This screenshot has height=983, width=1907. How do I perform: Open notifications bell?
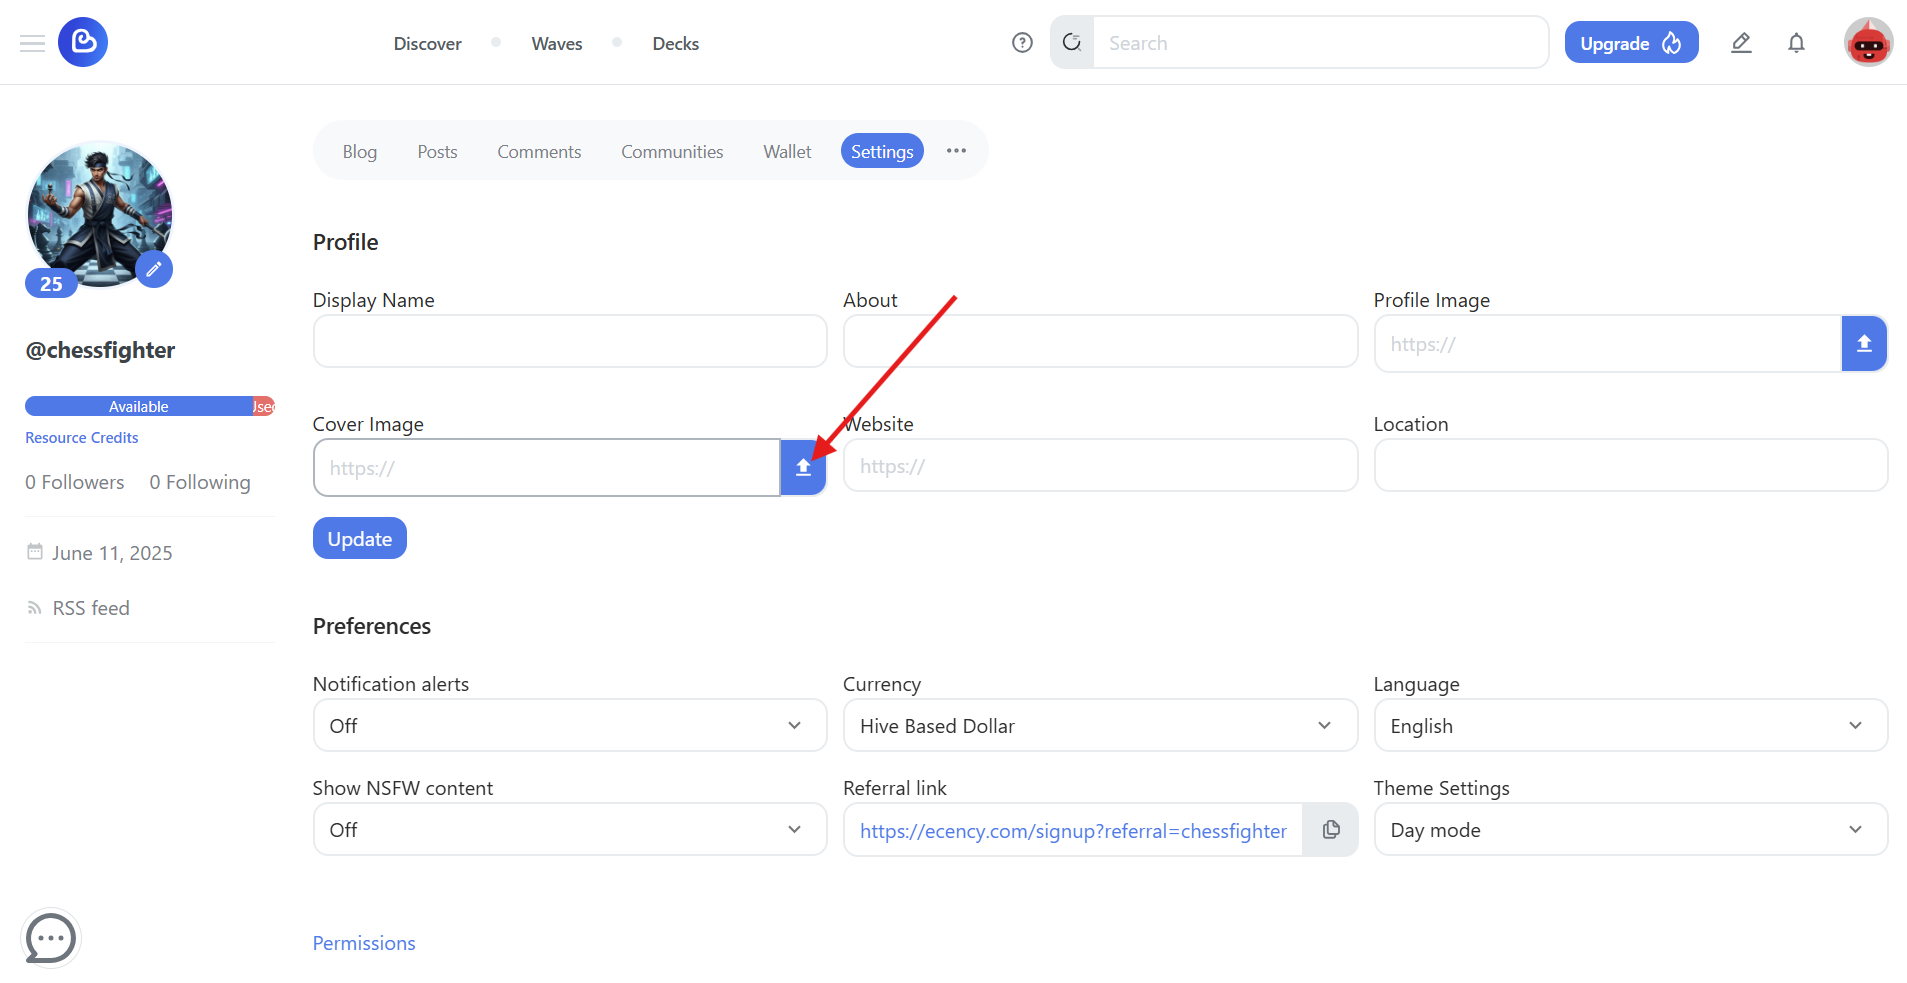[1796, 42]
